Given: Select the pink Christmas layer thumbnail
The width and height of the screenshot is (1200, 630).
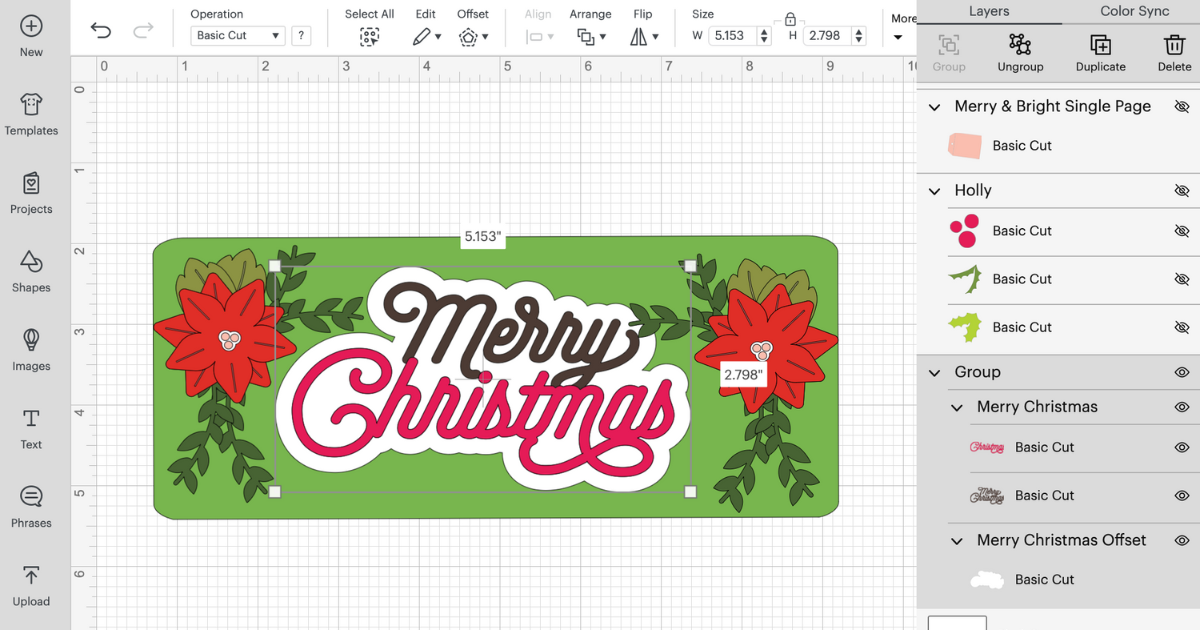Looking at the screenshot, I should click(987, 447).
